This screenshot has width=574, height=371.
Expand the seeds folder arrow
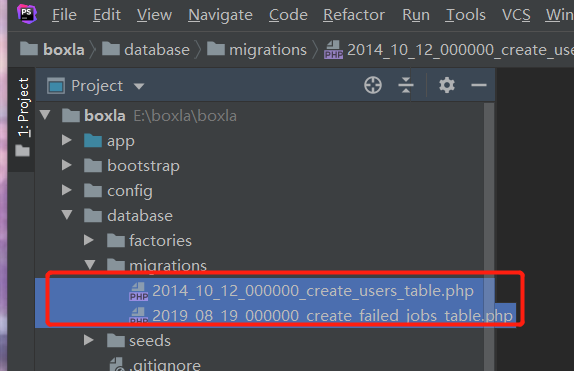tap(89, 340)
